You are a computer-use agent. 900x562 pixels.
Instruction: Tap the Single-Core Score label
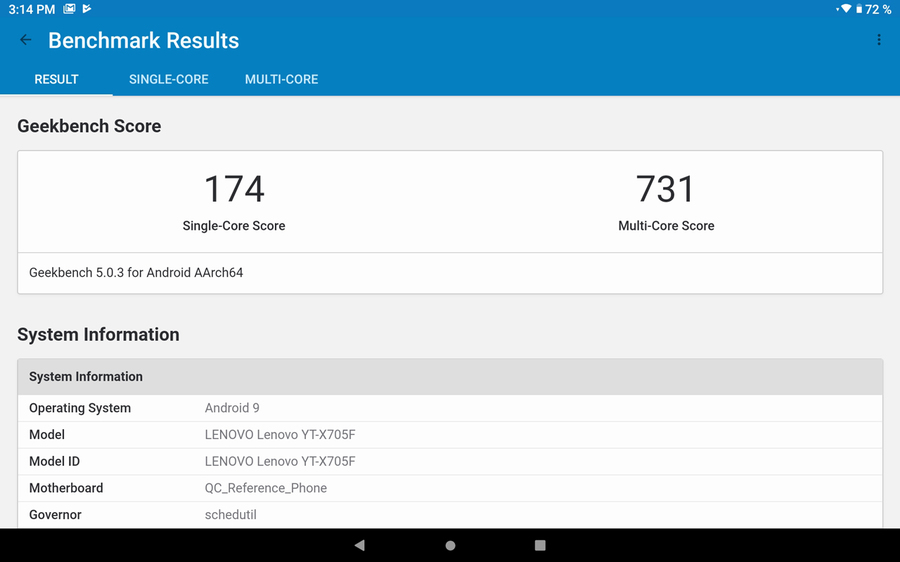(x=234, y=226)
